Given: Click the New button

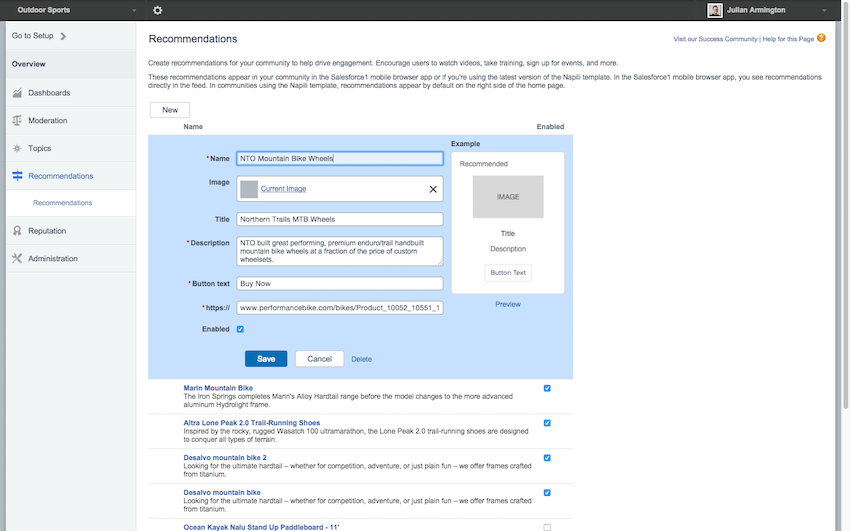Looking at the screenshot, I should click(170, 110).
